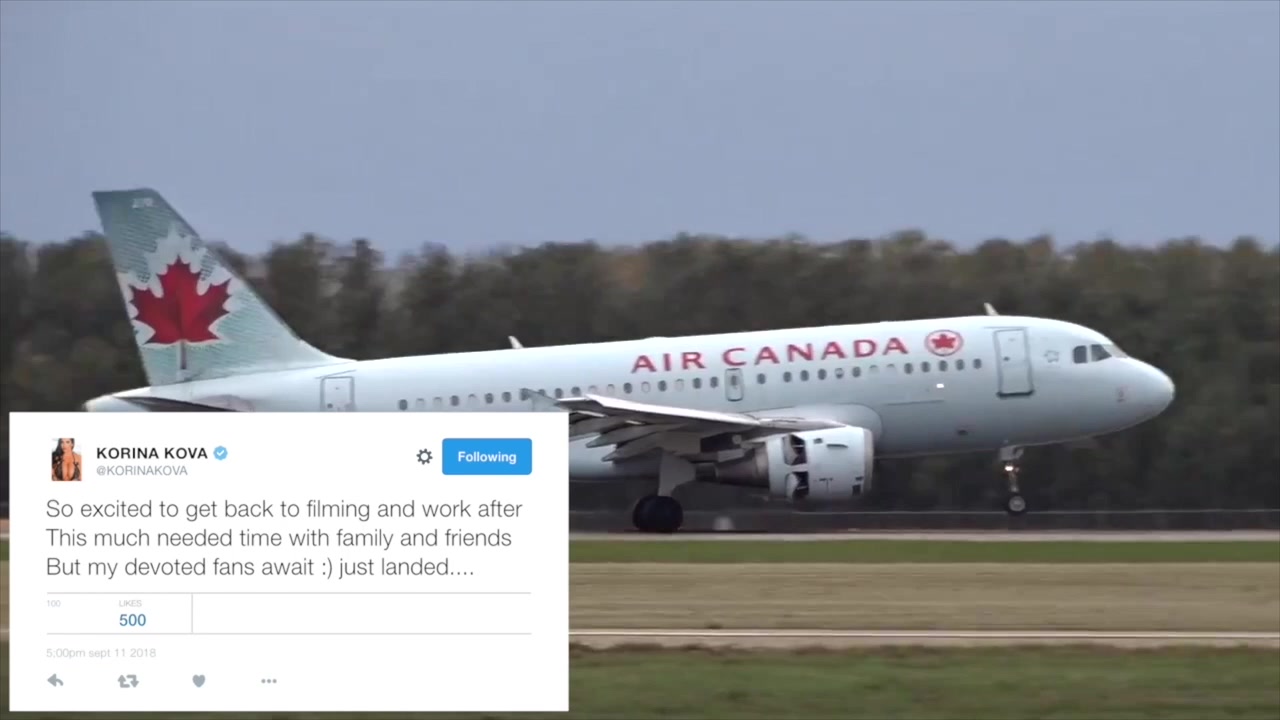Viewport: 1280px width, 720px height.
Task: Toggle the Following button
Action: [x=487, y=457]
